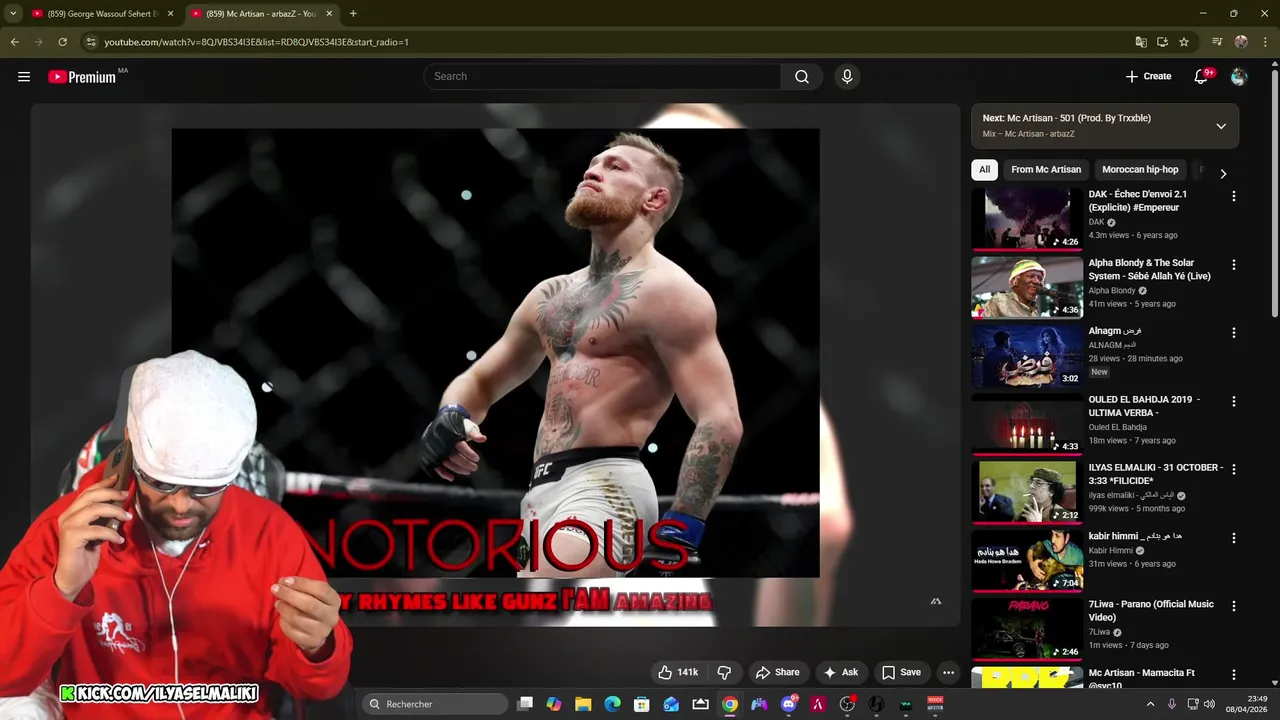Click the Windows taskbar Rechercher search box
The image size is (1280, 720).
[x=434, y=704]
